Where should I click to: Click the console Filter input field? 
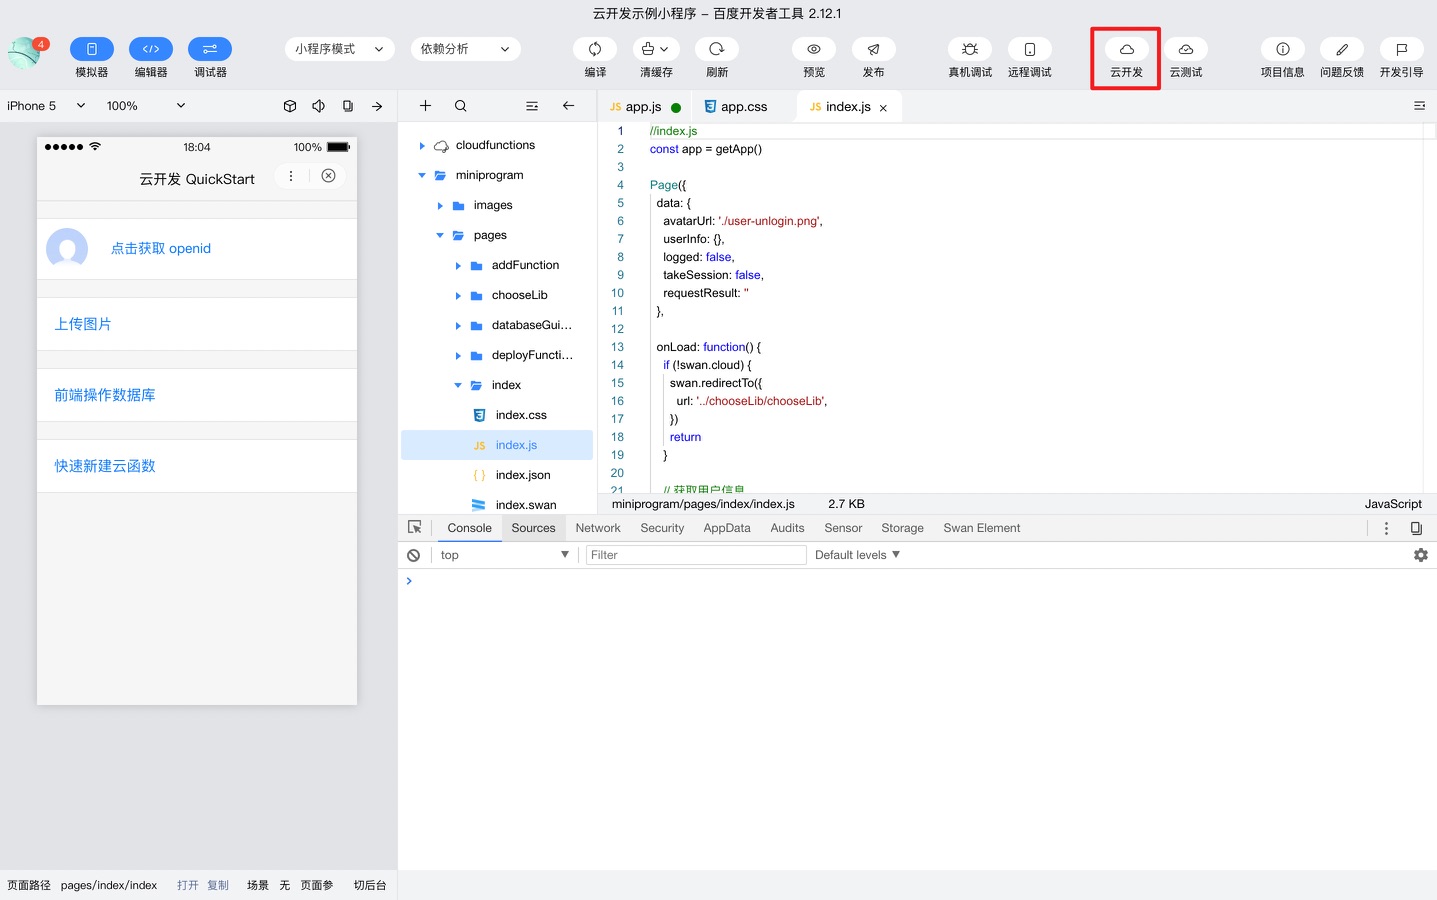click(x=695, y=555)
